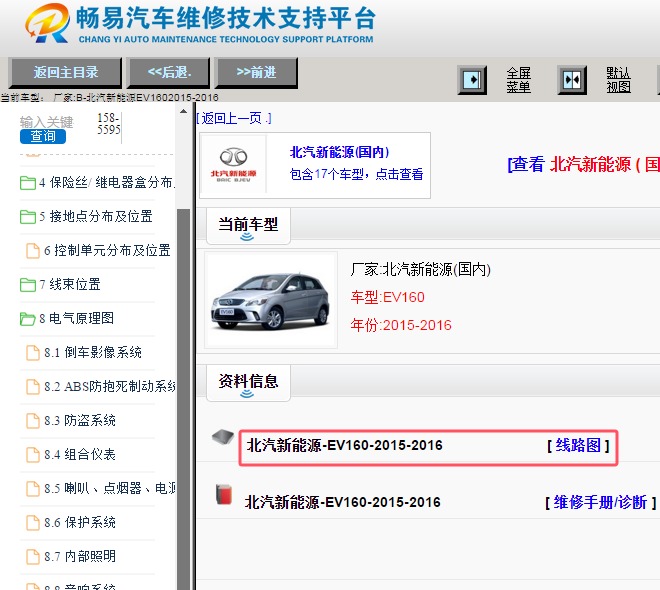Image resolution: width=660 pixels, height=590 pixels.
Task: Collapse open folder icon for 8 电气原理图
Action: [28, 319]
